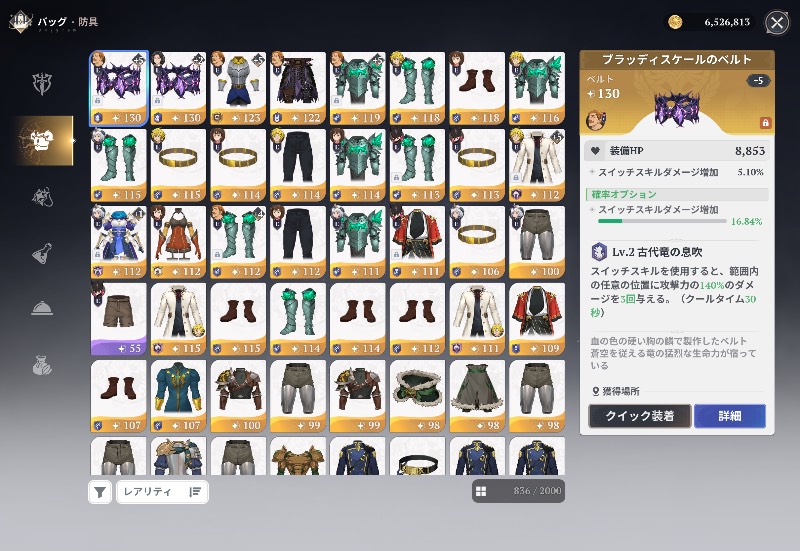Expand the 獲得場所 section

point(616,391)
